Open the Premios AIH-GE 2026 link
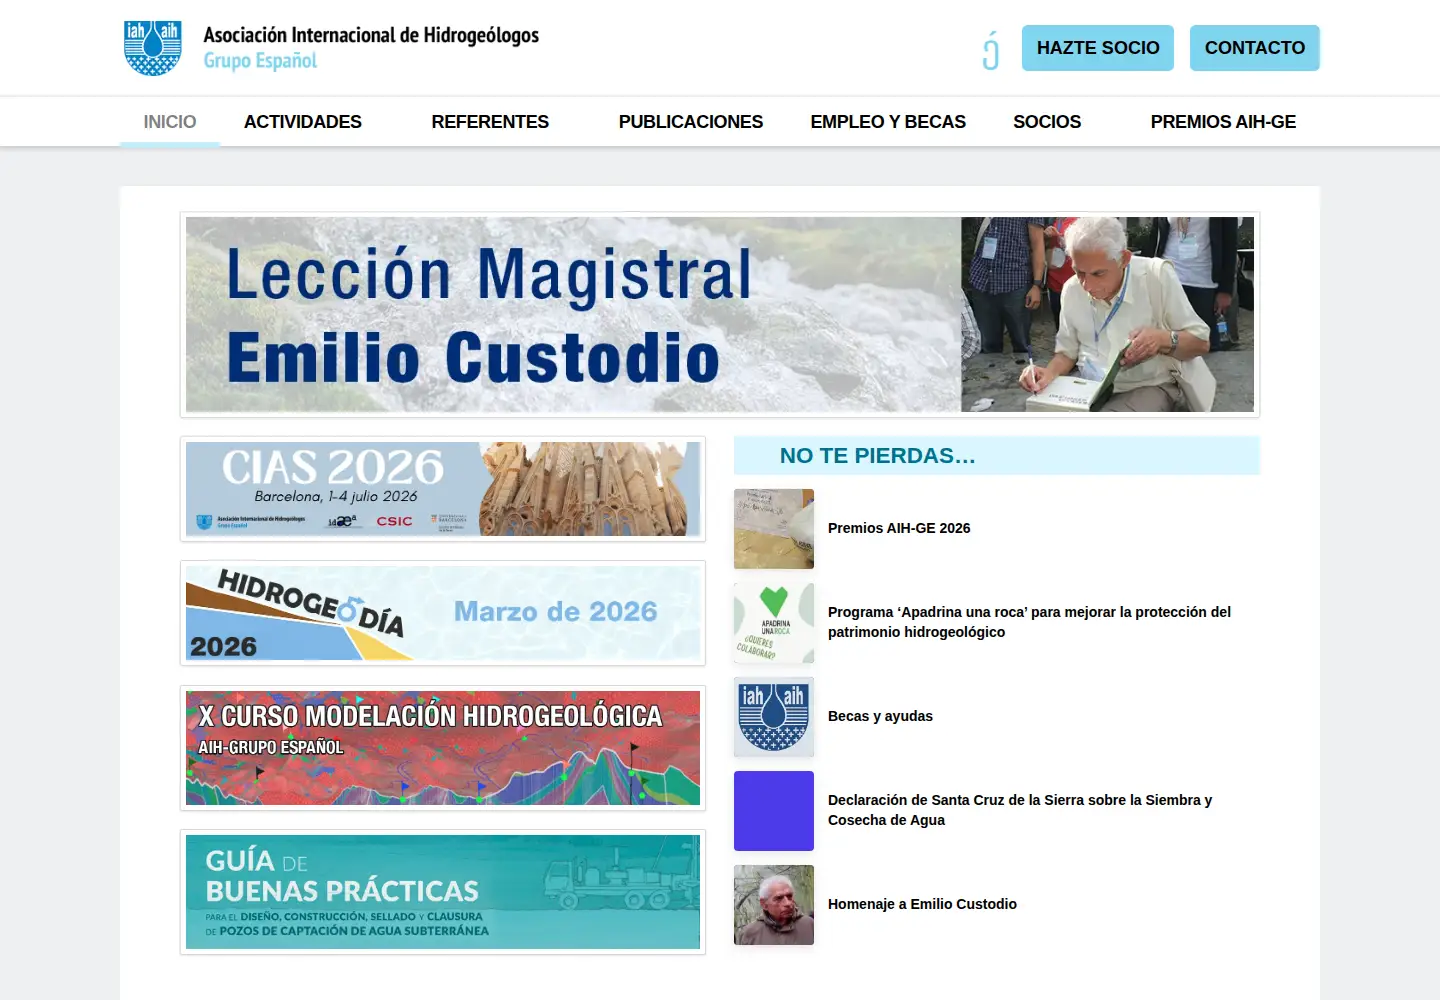The image size is (1440, 1000). click(x=899, y=528)
